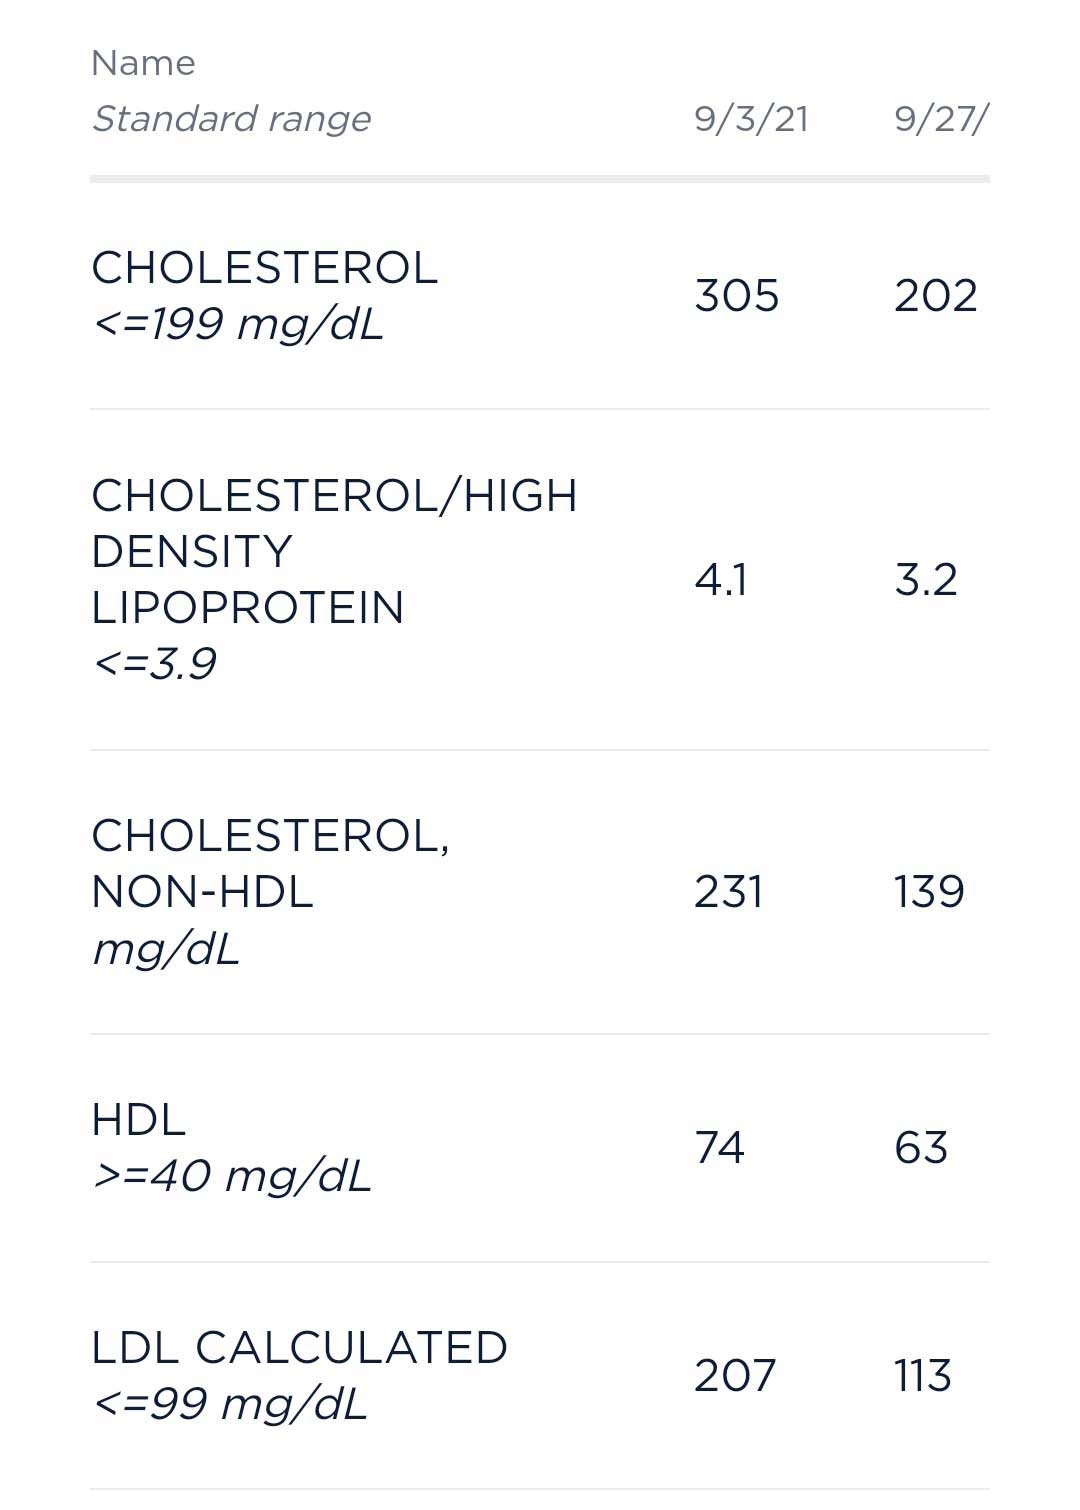Image resolution: width=1080 pixels, height=1510 pixels.
Task: Open the HDL test row
Action: click(x=139, y=1120)
